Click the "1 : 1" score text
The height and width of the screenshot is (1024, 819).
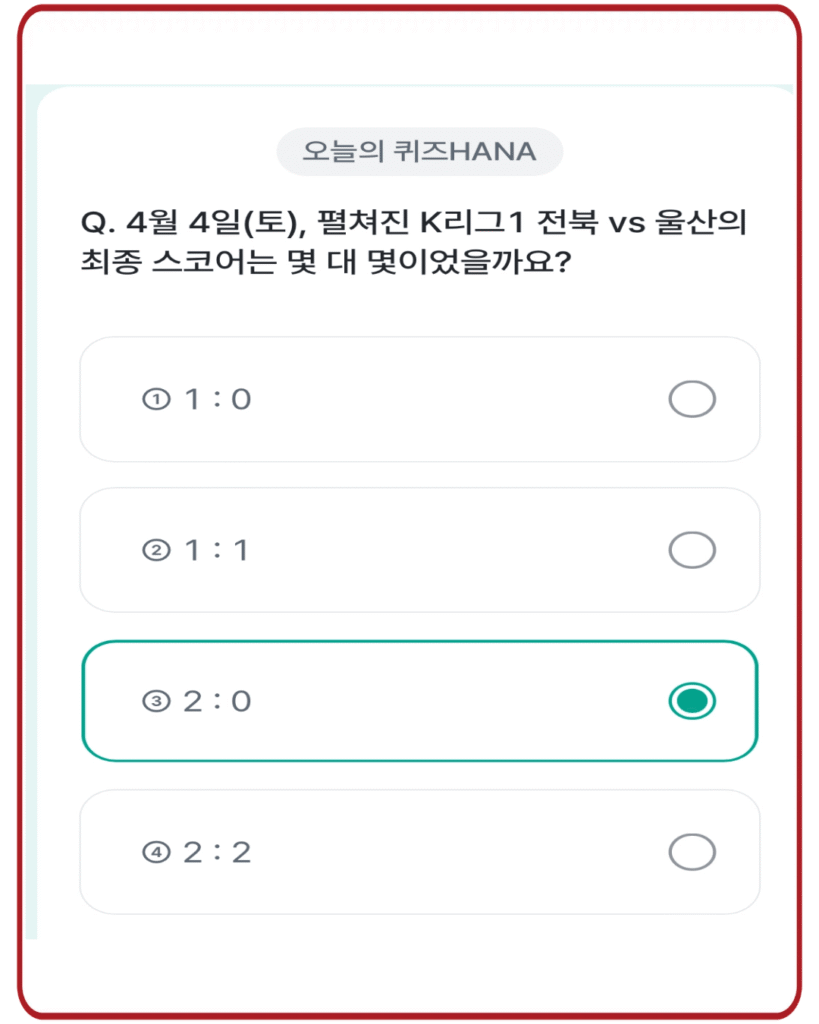point(217,551)
